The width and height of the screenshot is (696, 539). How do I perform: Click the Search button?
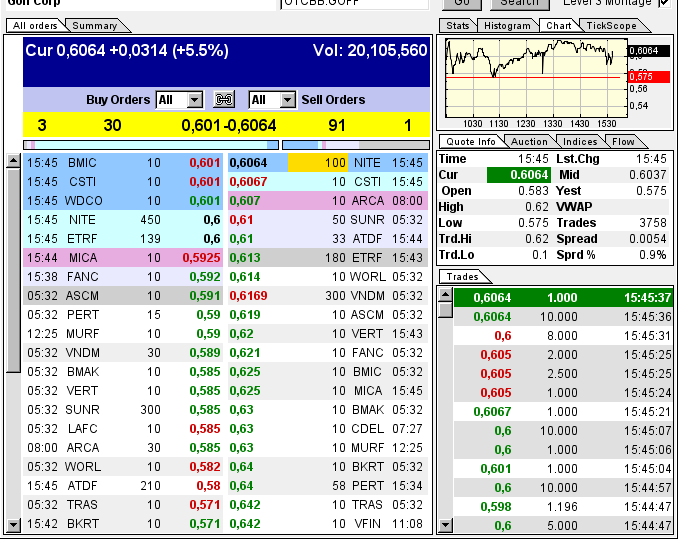(519, 4)
